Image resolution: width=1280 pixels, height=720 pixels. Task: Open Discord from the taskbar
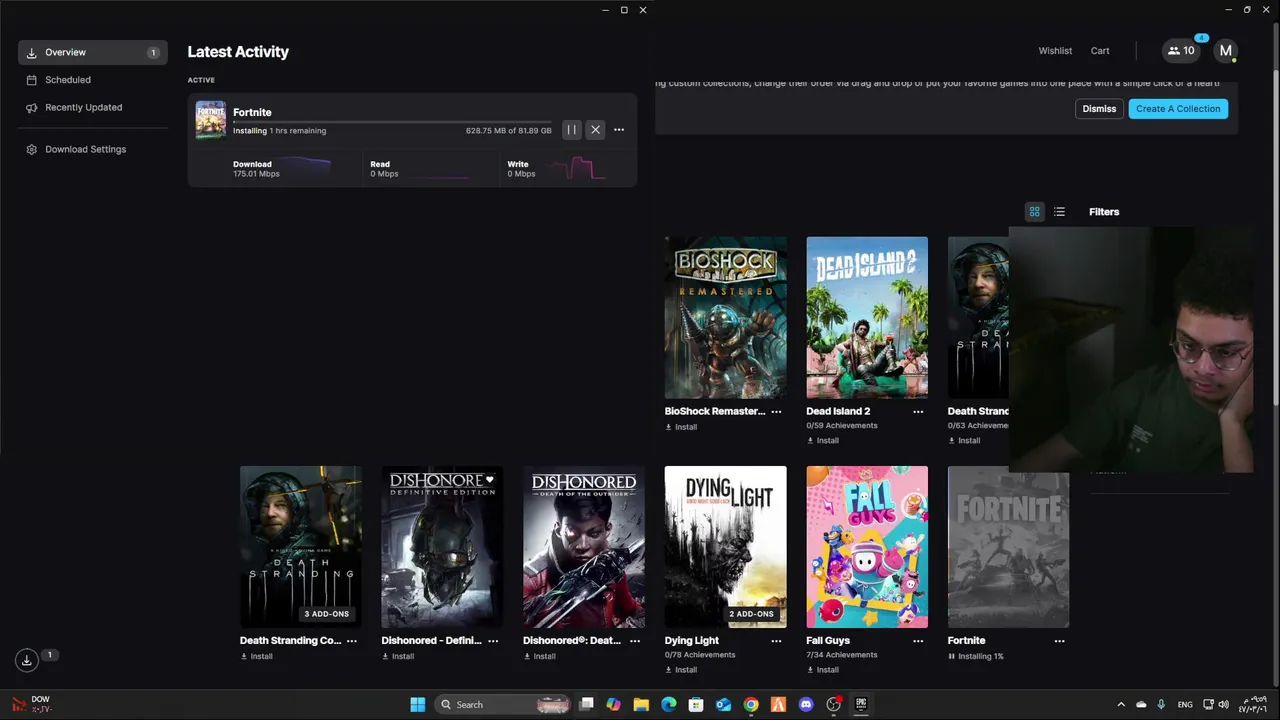[x=806, y=705]
